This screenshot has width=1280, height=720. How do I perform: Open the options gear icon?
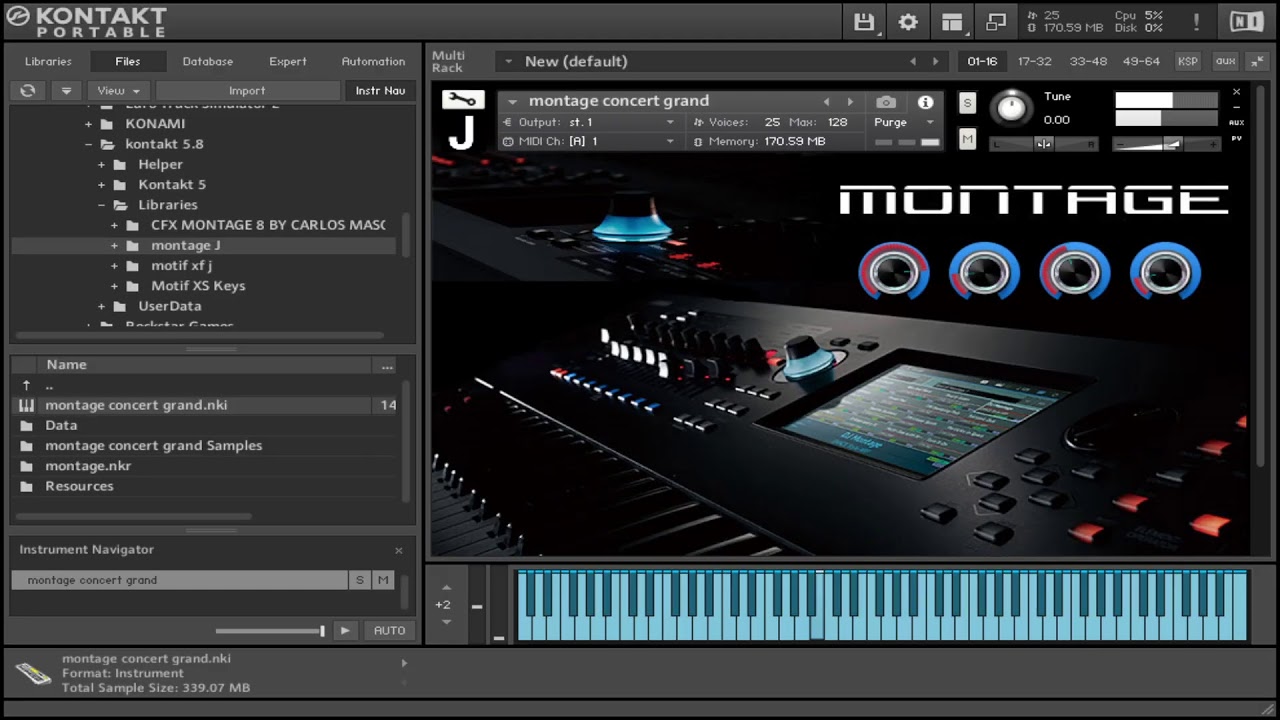[908, 22]
